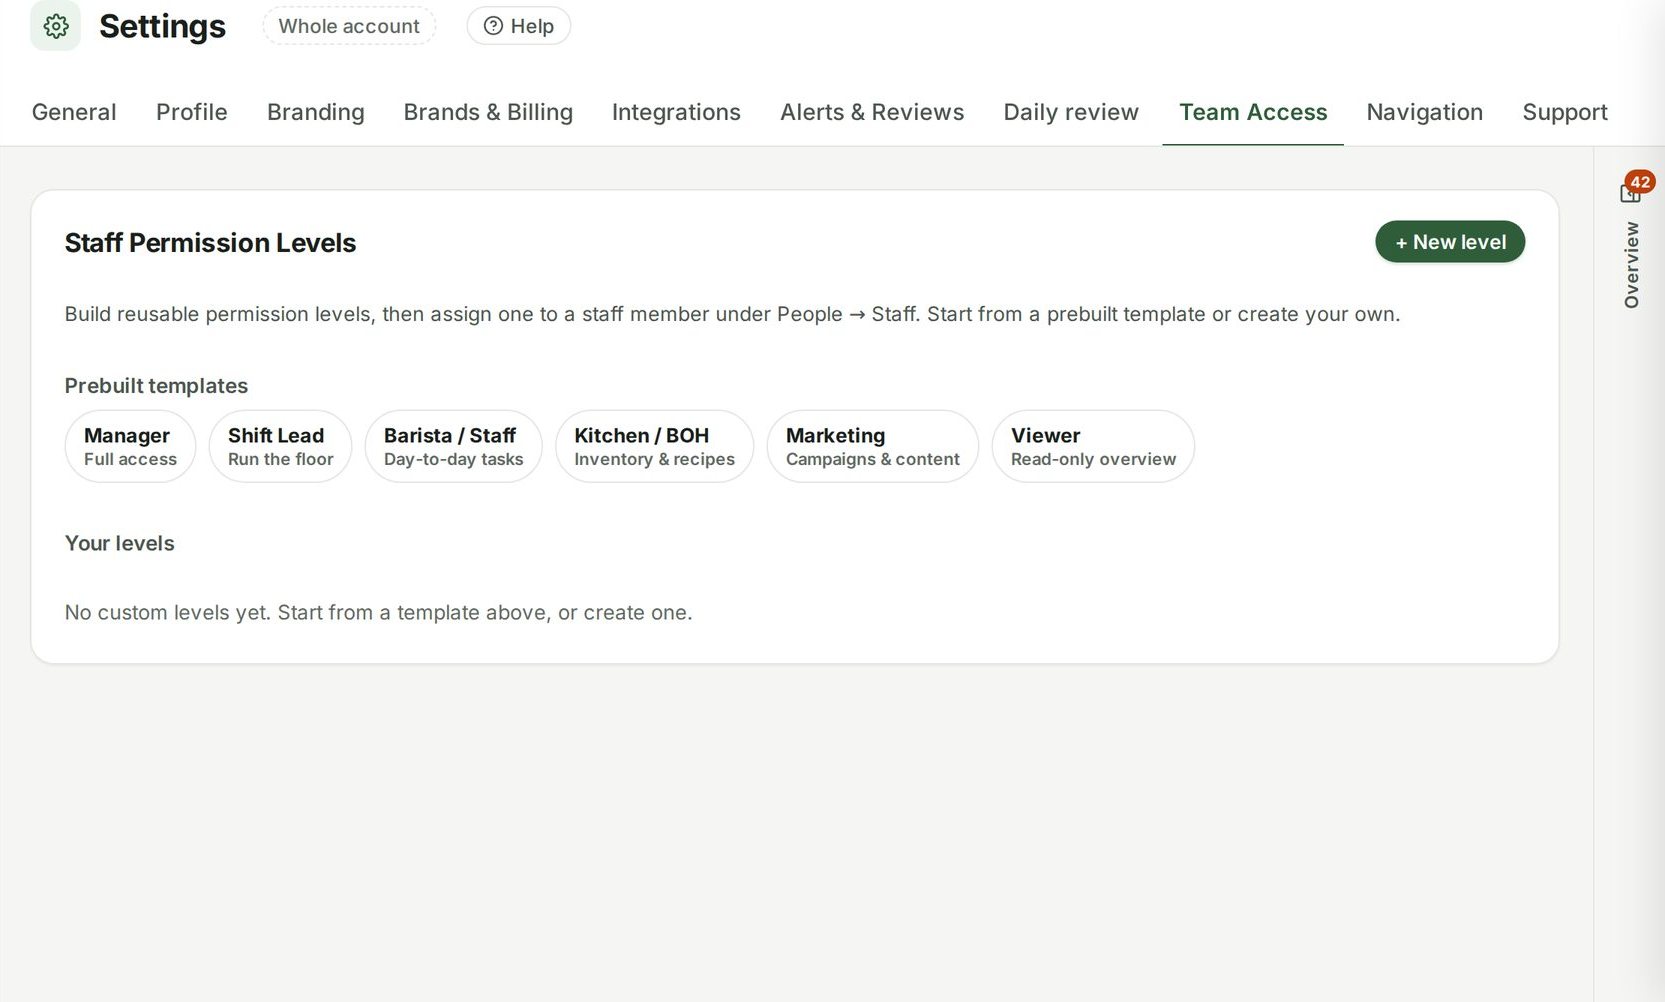This screenshot has width=1665, height=1002.
Task: Switch to the Profile tab
Action: click(192, 112)
